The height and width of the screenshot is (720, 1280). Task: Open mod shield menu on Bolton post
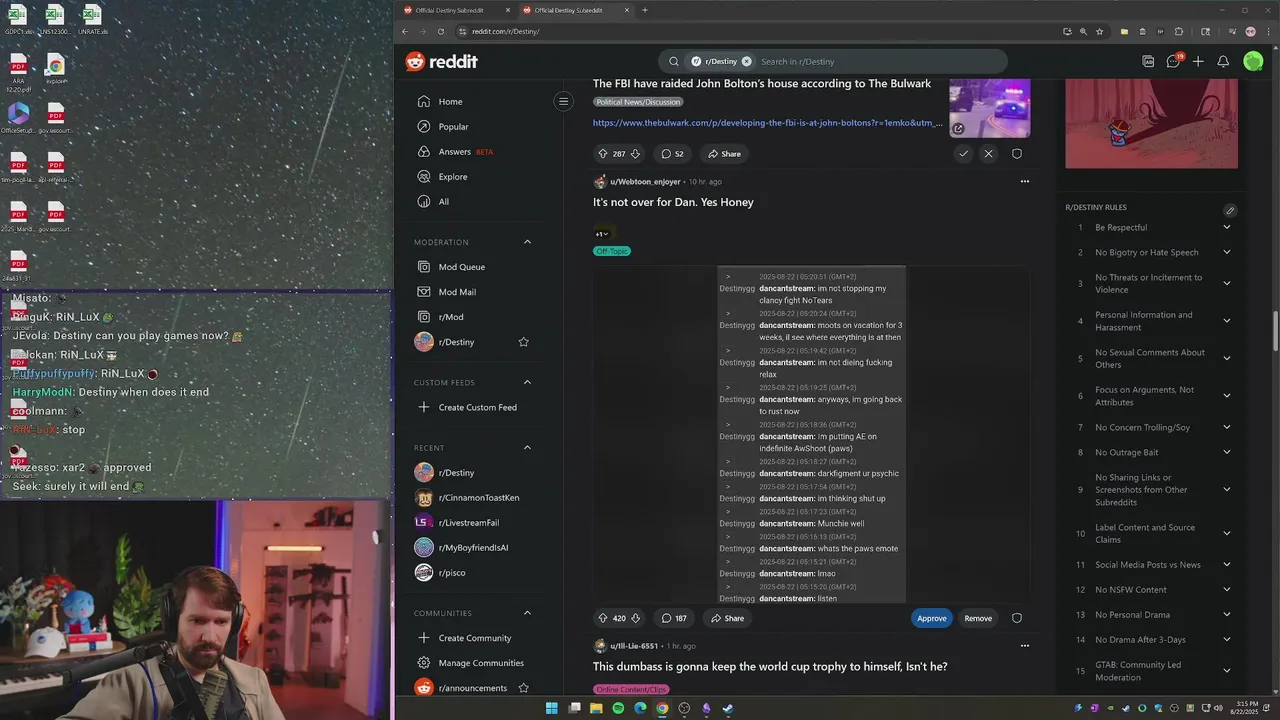tap(1017, 154)
